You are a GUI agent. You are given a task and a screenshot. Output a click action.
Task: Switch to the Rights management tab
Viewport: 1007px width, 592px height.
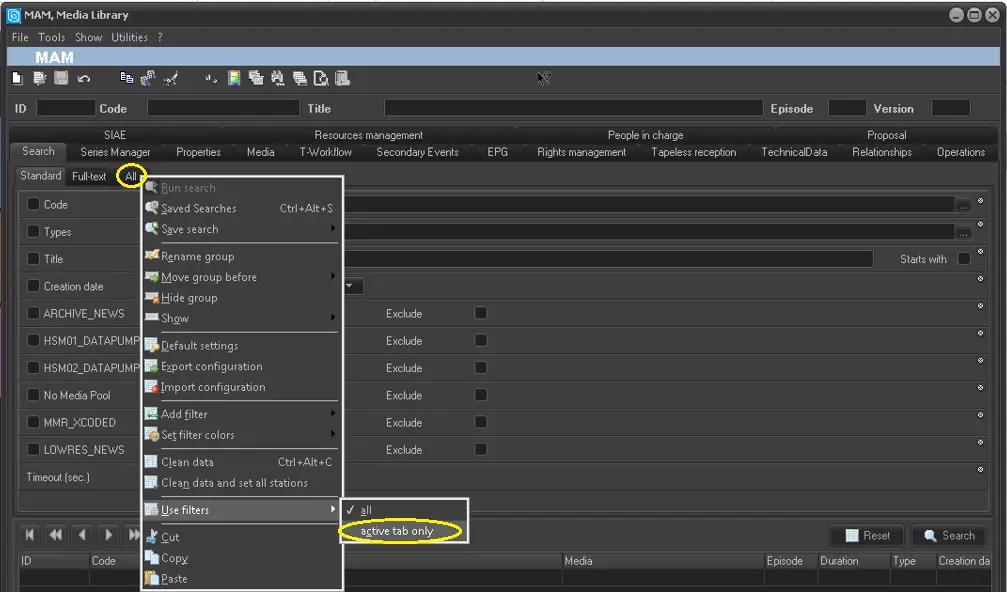coord(581,152)
